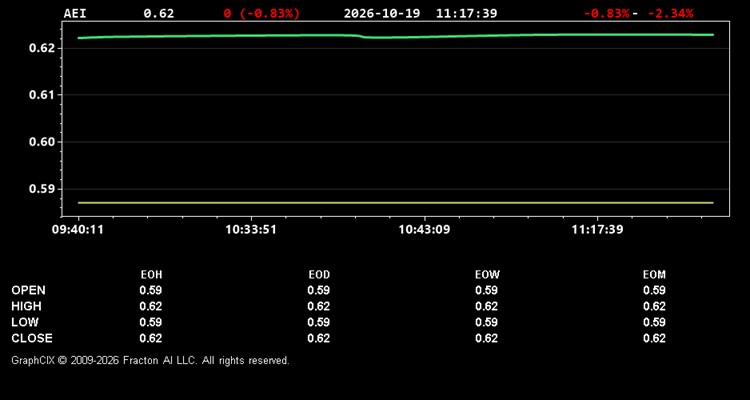The image size is (750, 400).
Task: Click the 10:43:09 time axis marker
Action: pyautogui.click(x=424, y=230)
